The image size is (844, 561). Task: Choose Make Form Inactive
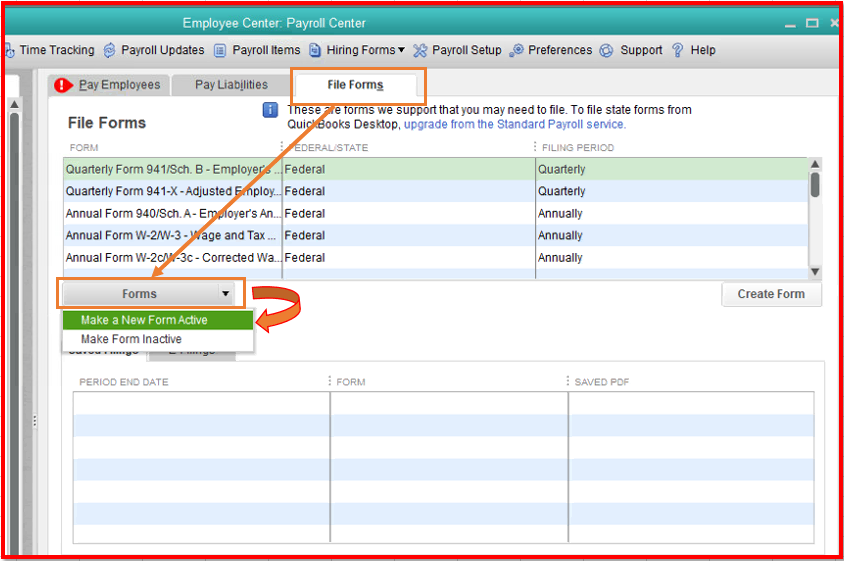(x=158, y=339)
